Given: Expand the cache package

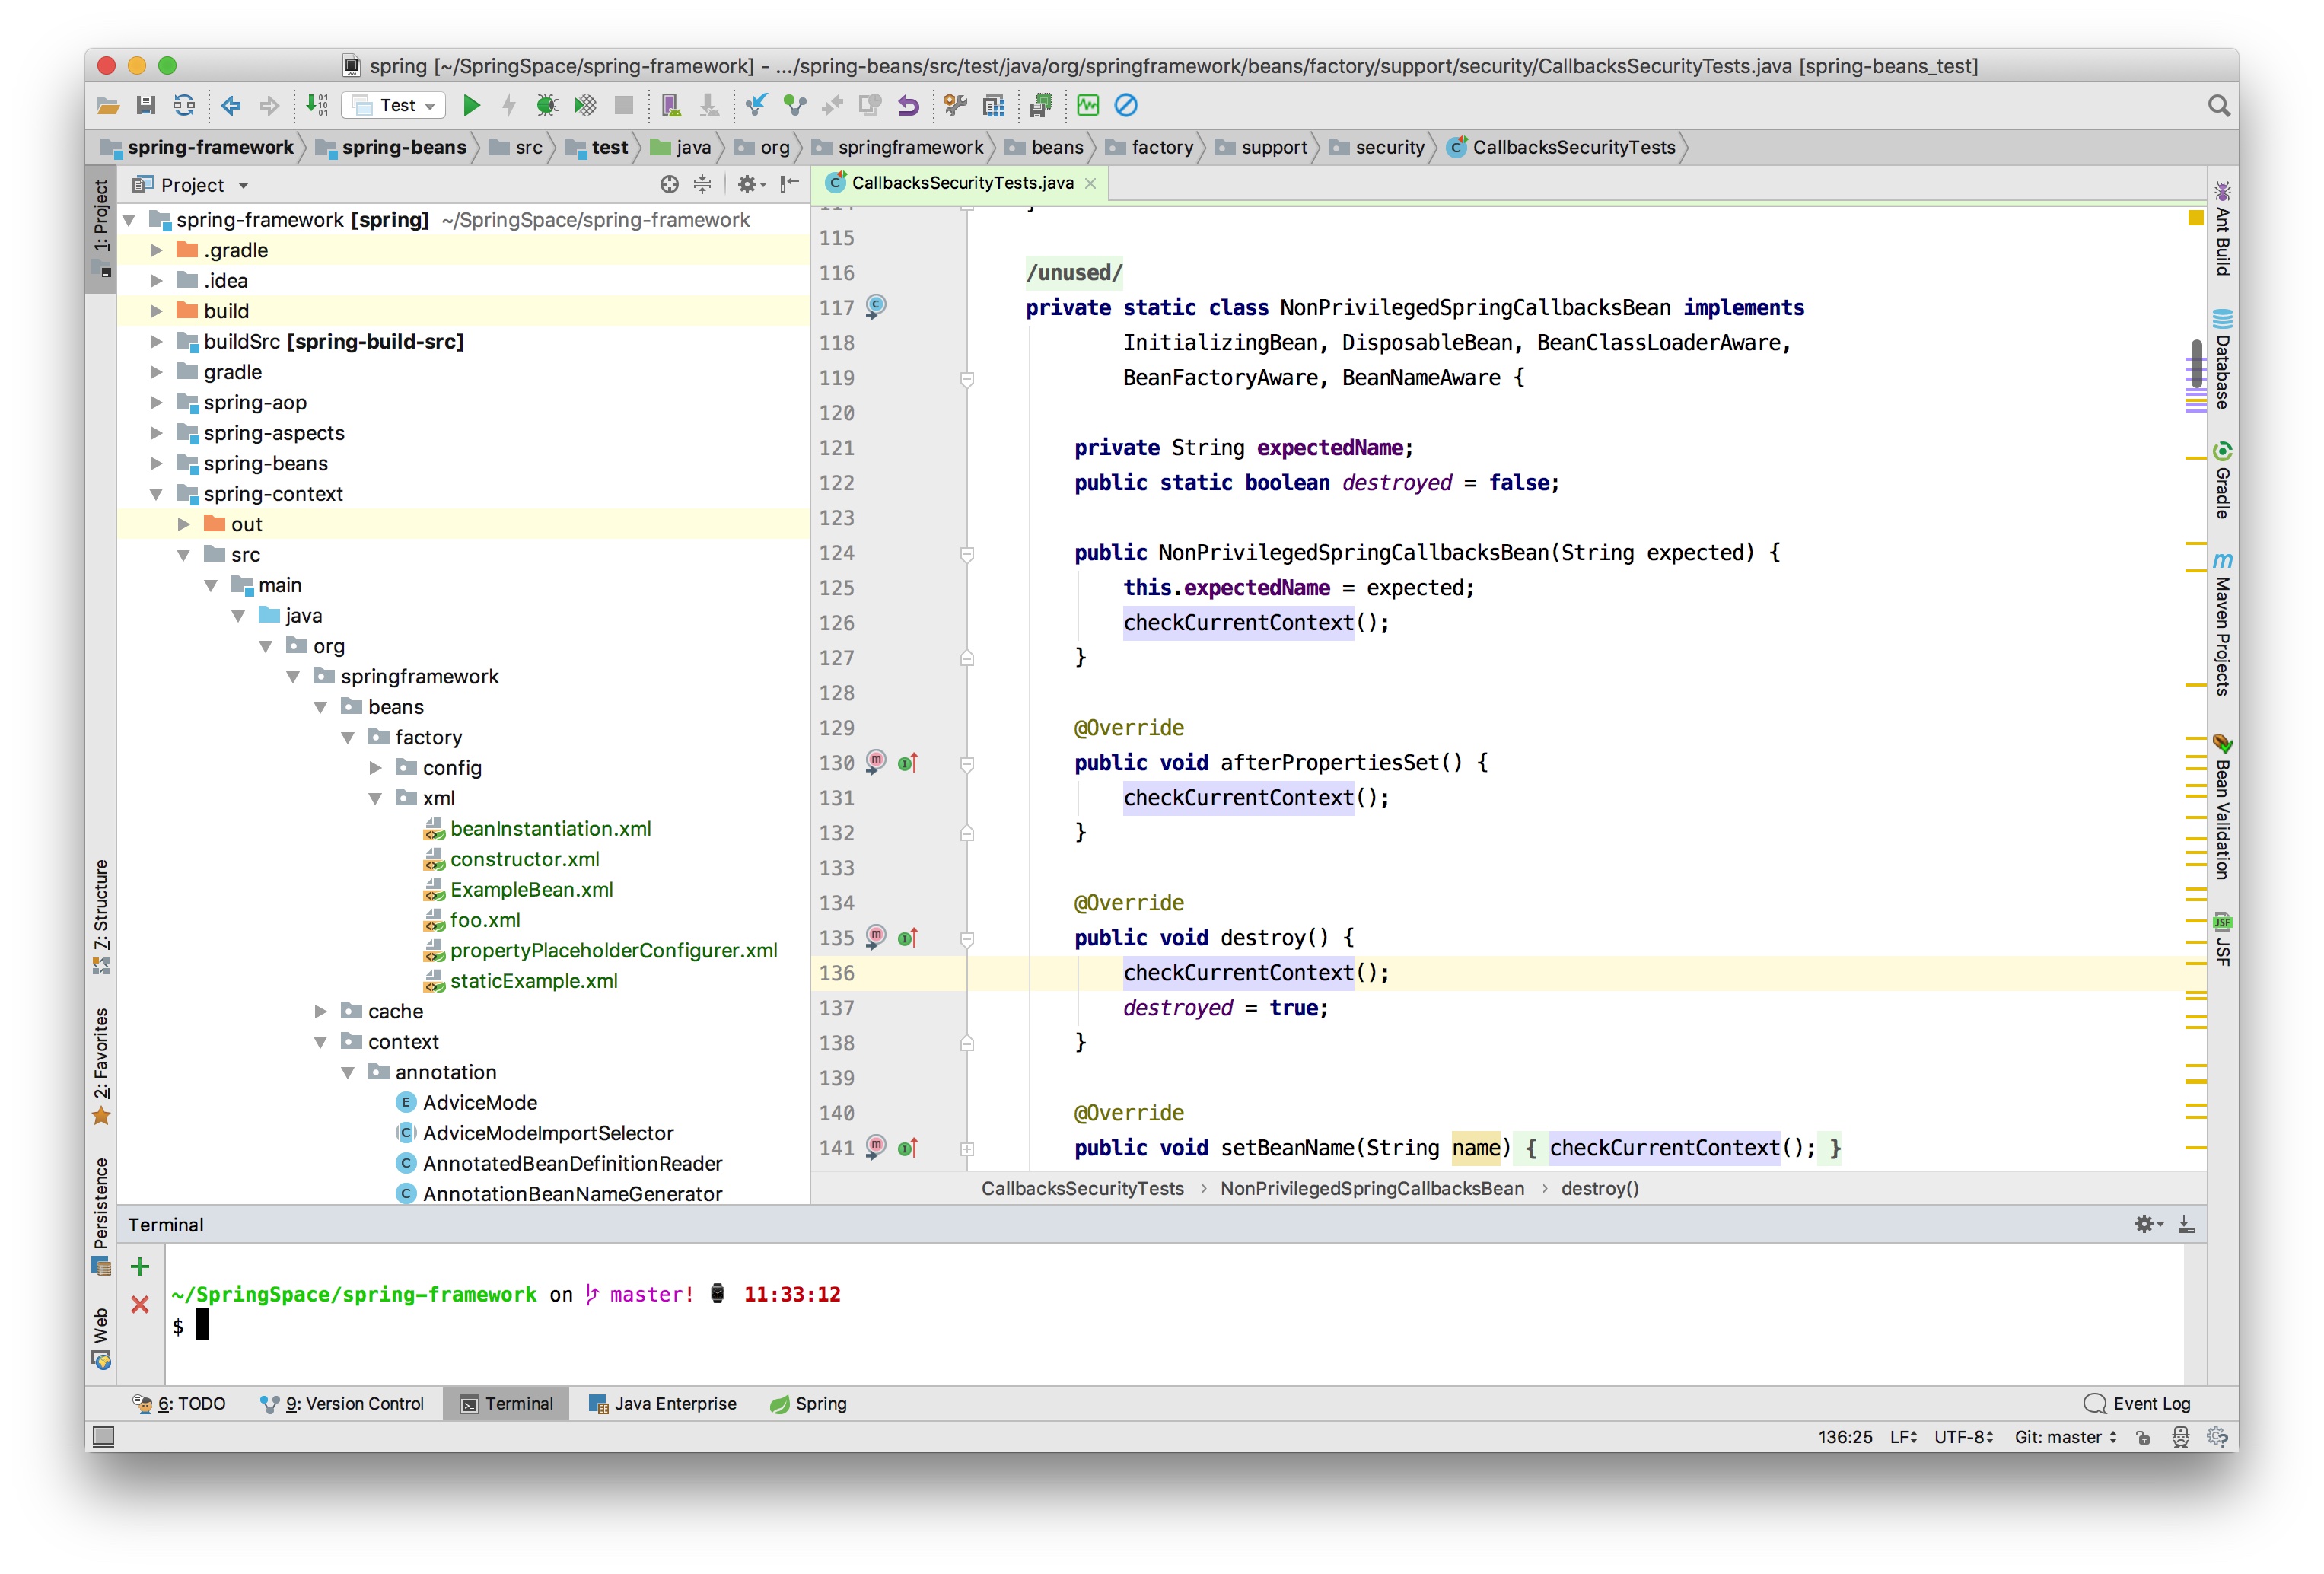Looking at the screenshot, I should tap(321, 1011).
